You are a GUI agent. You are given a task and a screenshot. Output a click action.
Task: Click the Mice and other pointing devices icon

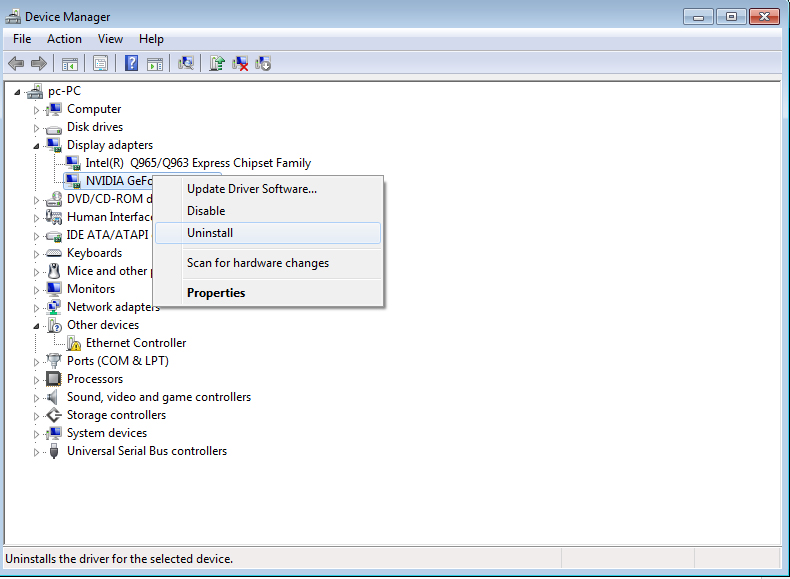[x=54, y=271]
